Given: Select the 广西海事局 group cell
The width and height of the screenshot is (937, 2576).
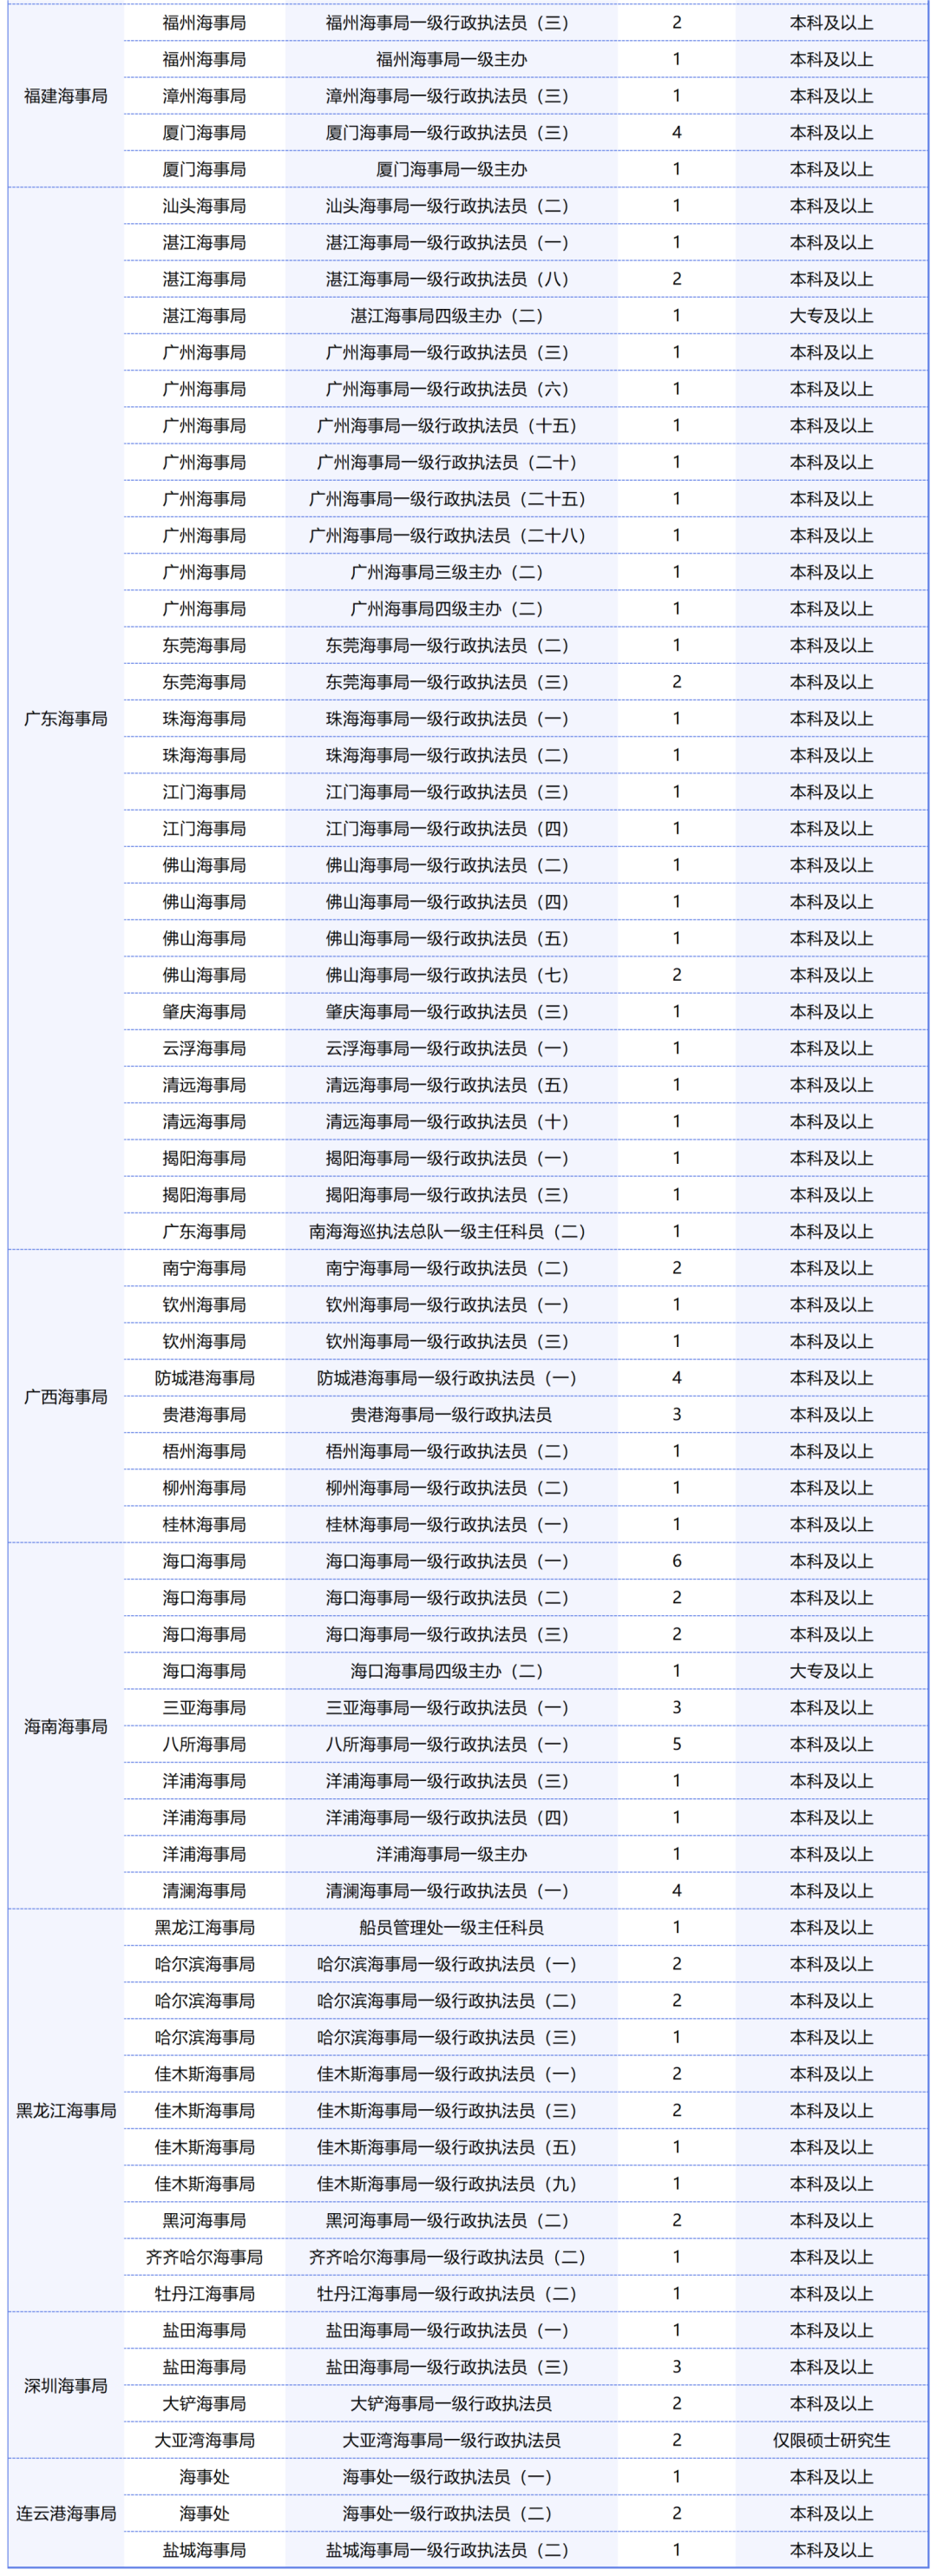Looking at the screenshot, I should pyautogui.click(x=66, y=1396).
